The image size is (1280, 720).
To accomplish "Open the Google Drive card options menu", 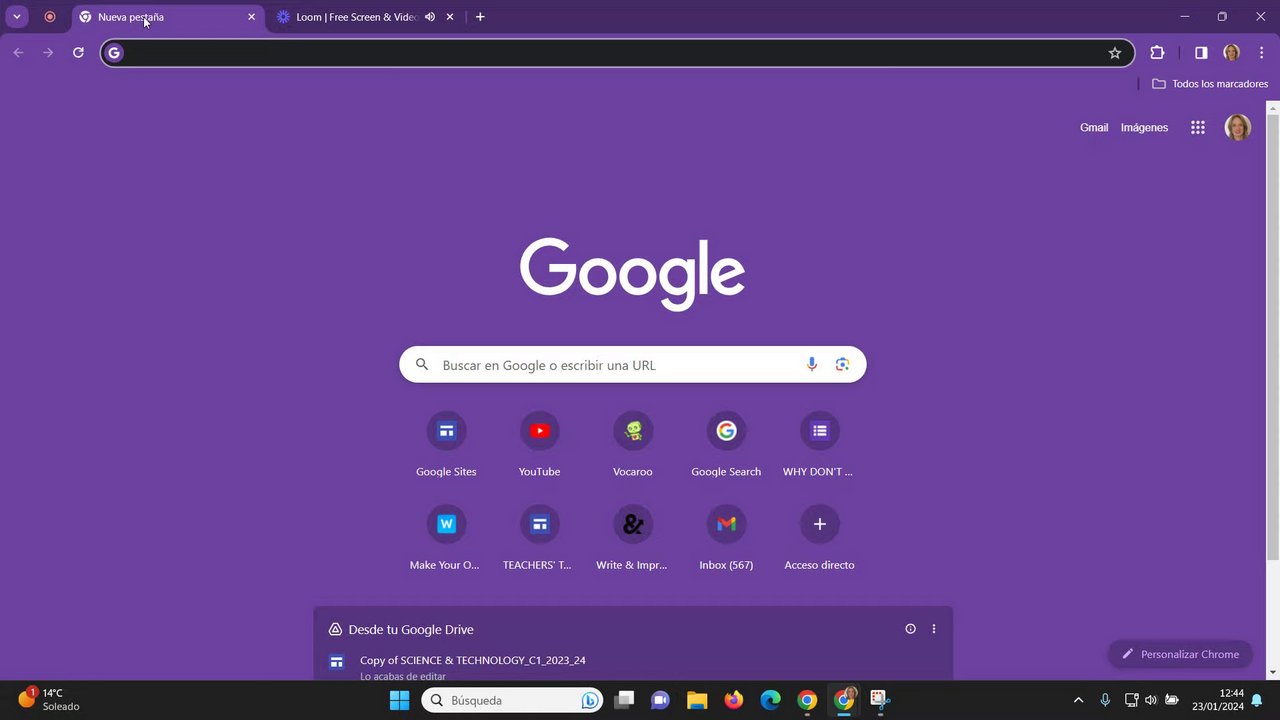I will pos(934,629).
